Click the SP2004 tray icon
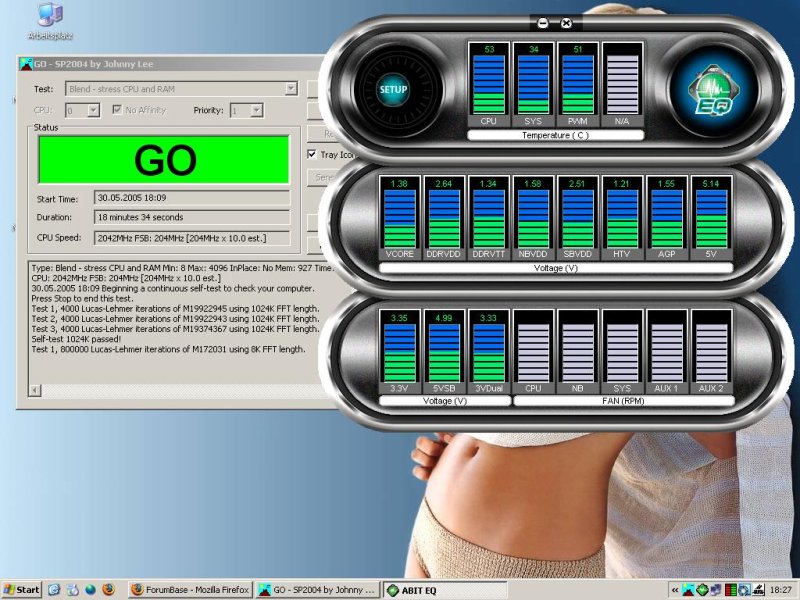This screenshot has width=800, height=600. click(688, 590)
